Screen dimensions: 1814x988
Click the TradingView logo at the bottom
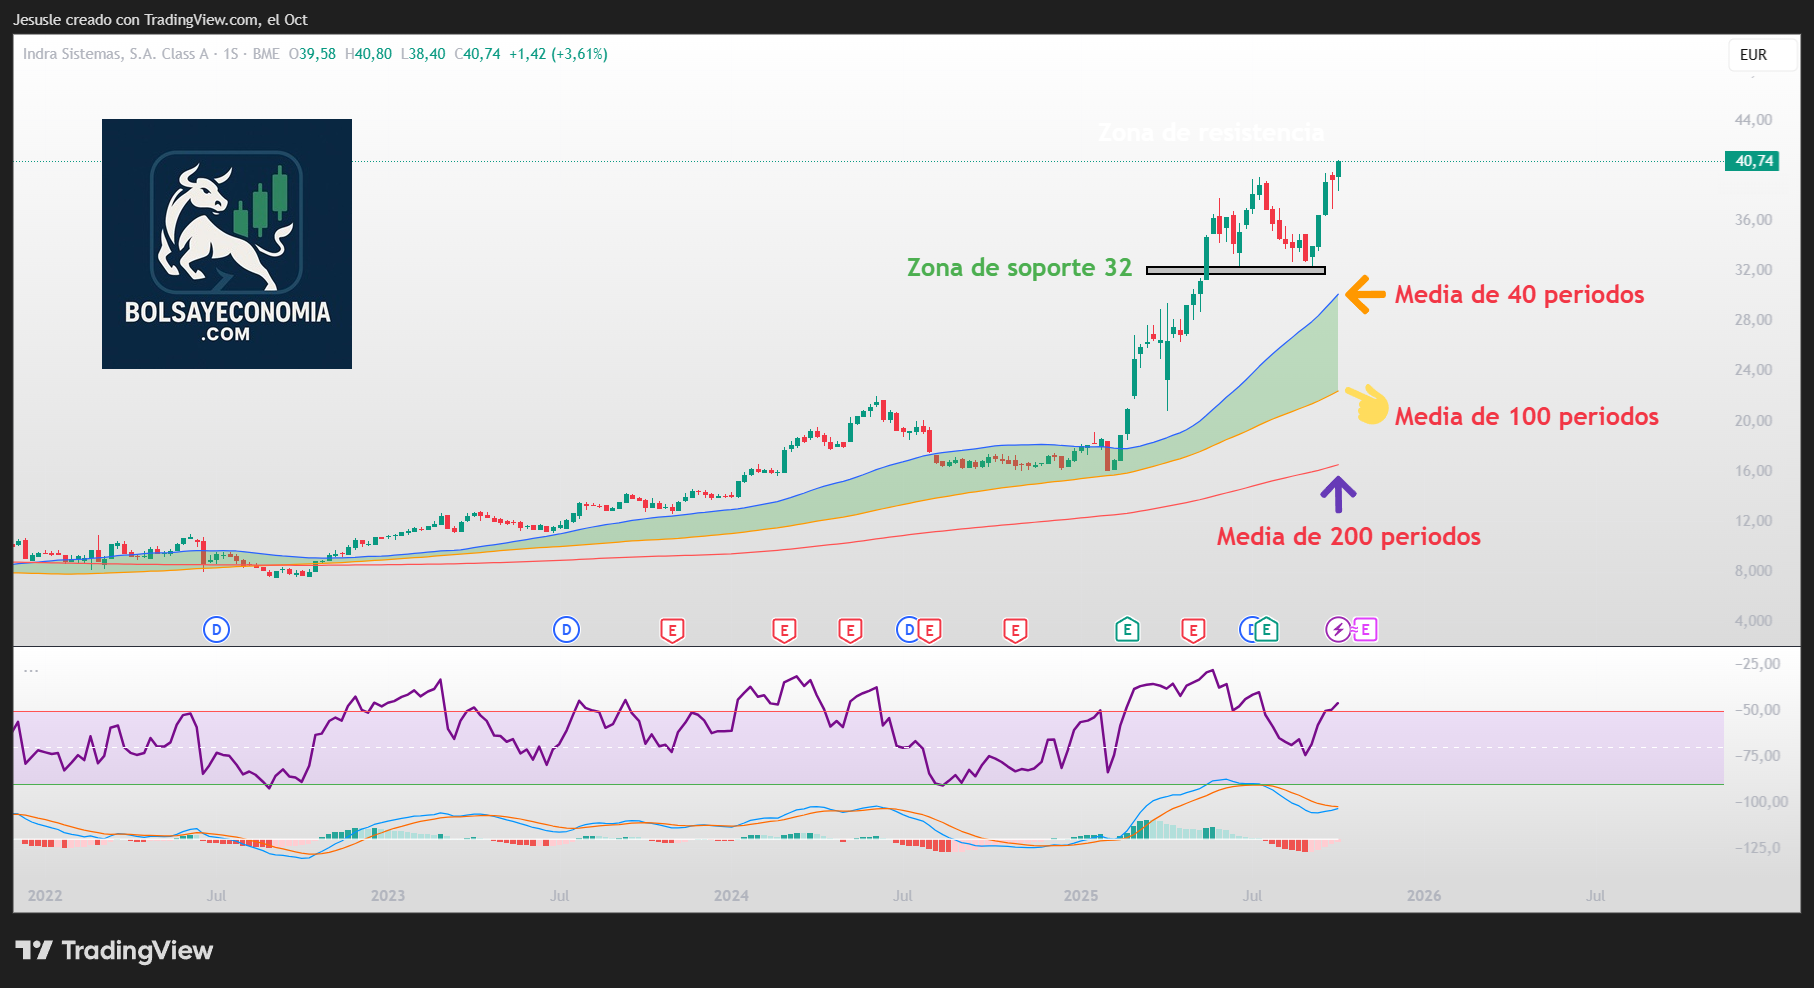pyautogui.click(x=114, y=950)
